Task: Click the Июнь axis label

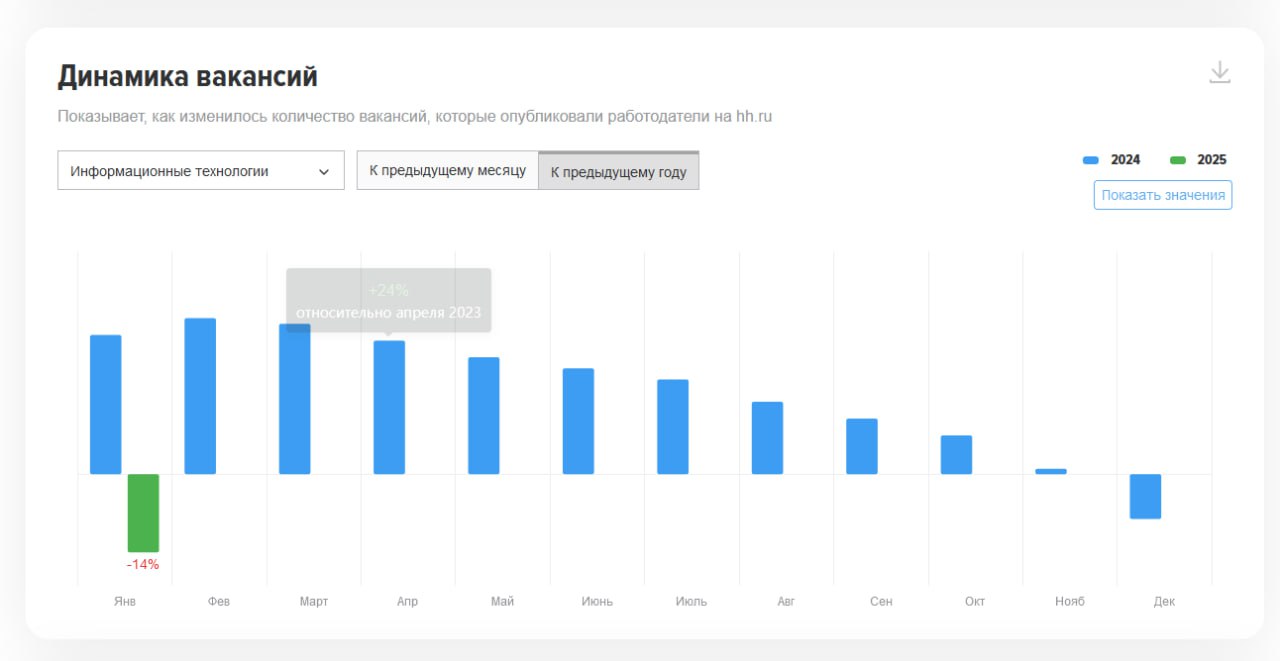Action: coord(597,602)
